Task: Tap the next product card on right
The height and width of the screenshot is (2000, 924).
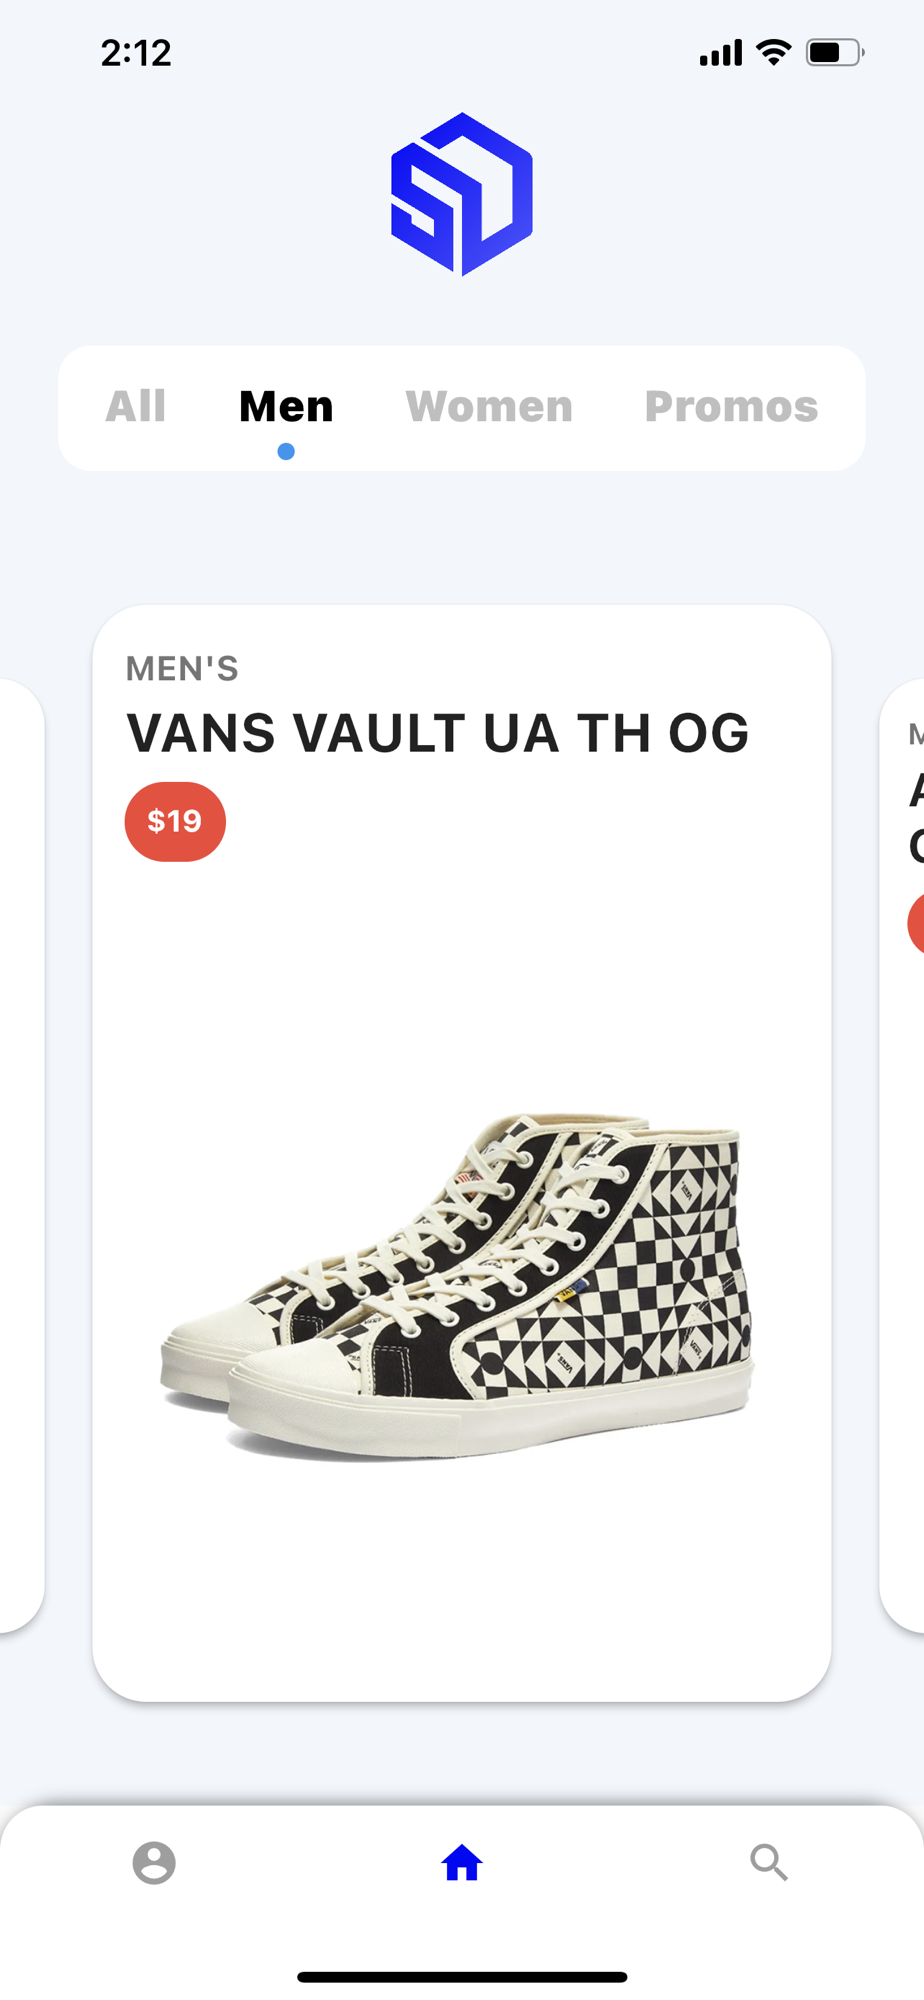Action: click(x=902, y=1155)
